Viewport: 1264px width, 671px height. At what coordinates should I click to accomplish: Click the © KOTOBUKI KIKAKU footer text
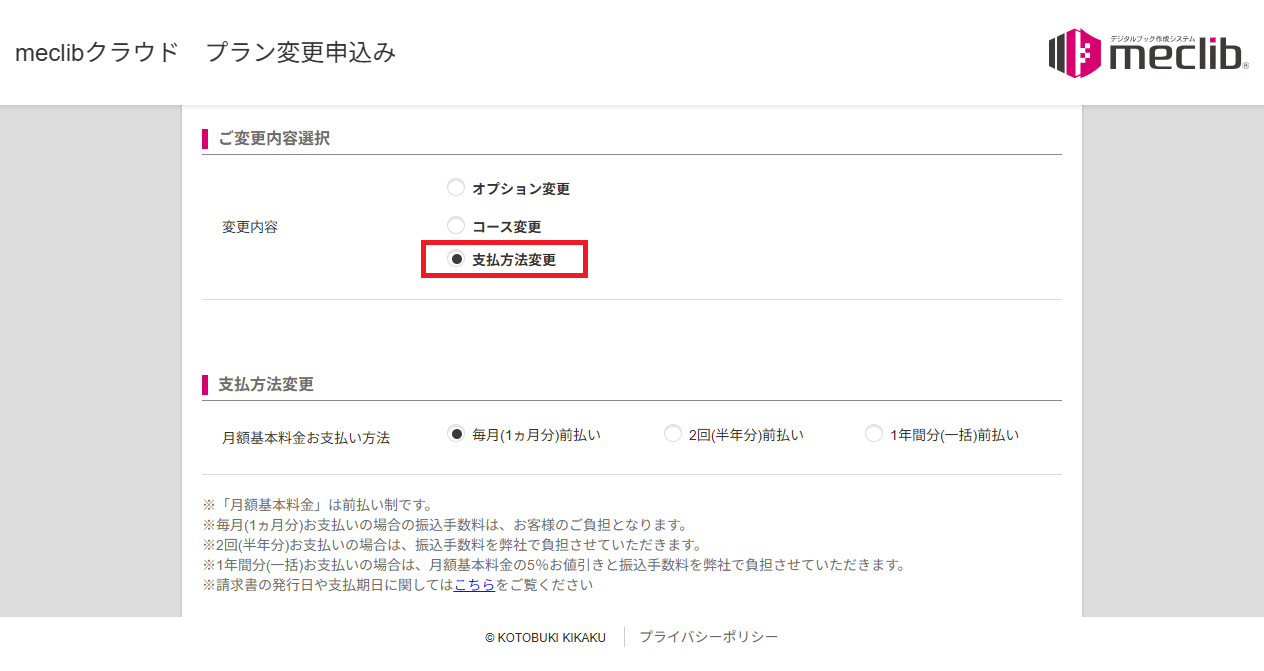(546, 636)
